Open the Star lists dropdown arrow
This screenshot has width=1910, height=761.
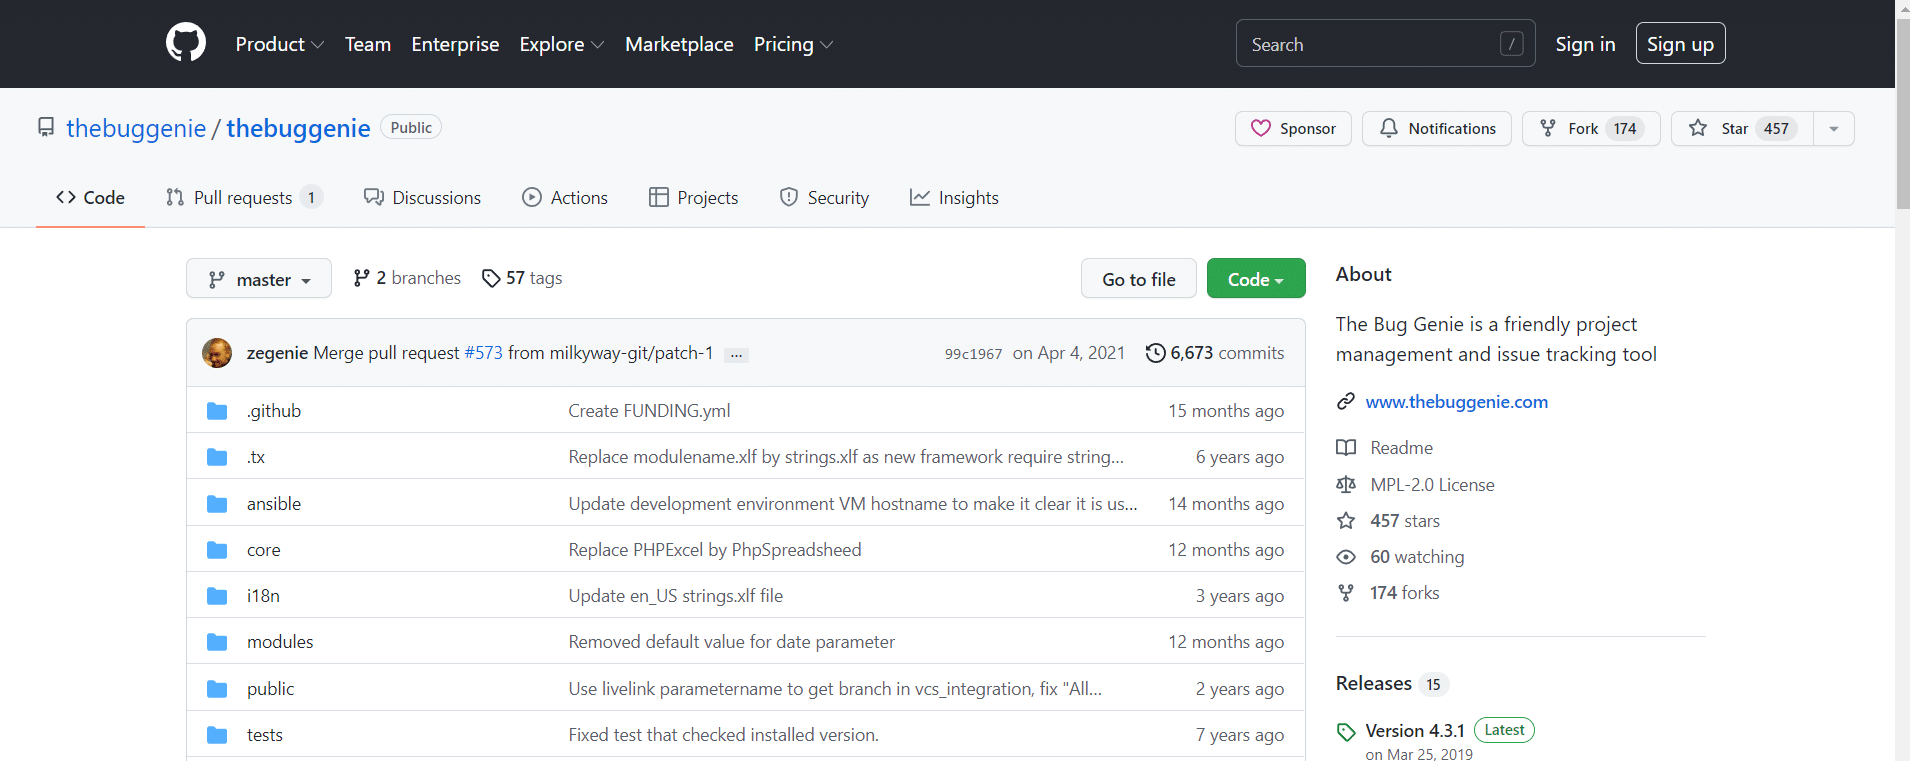pos(1834,128)
